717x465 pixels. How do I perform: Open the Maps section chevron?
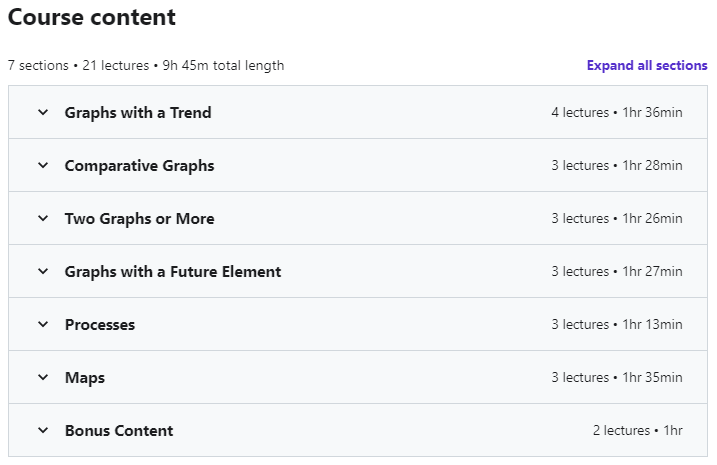coord(43,378)
